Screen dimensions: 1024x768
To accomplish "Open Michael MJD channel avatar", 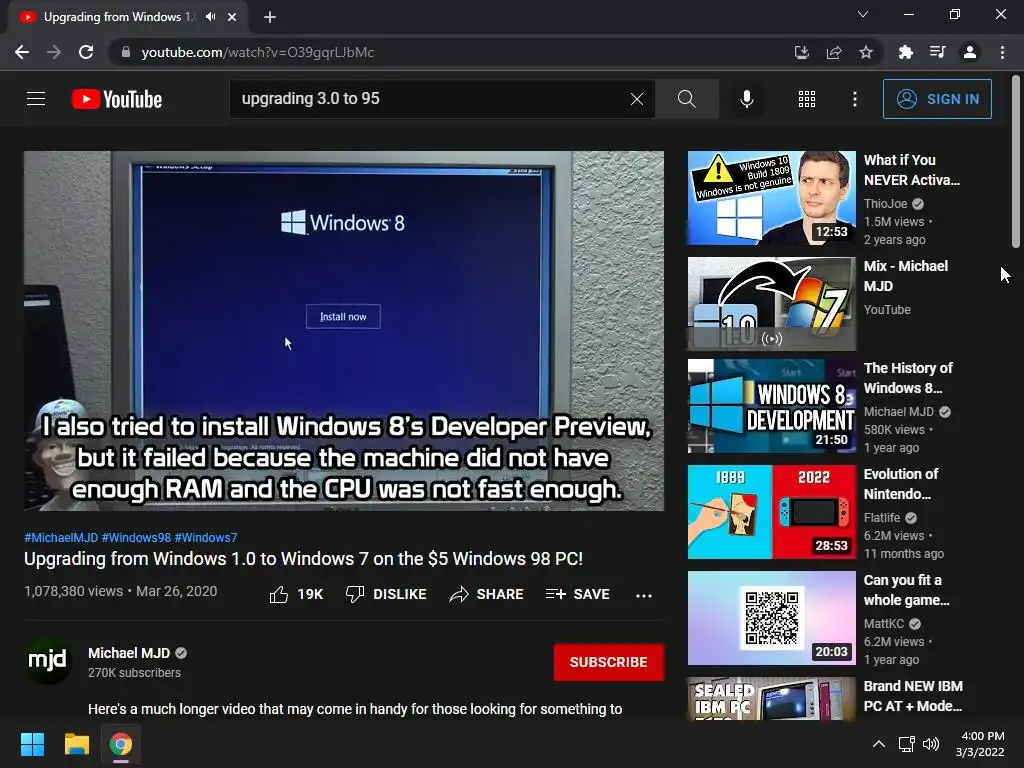I will (x=47, y=660).
